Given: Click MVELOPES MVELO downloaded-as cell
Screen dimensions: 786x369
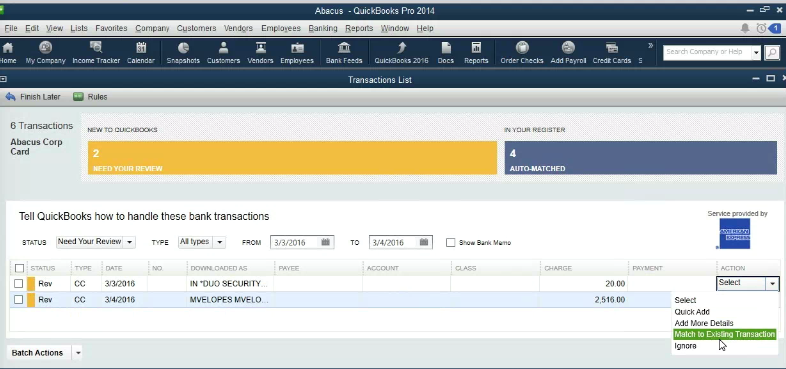Looking at the screenshot, I should tap(231, 300).
